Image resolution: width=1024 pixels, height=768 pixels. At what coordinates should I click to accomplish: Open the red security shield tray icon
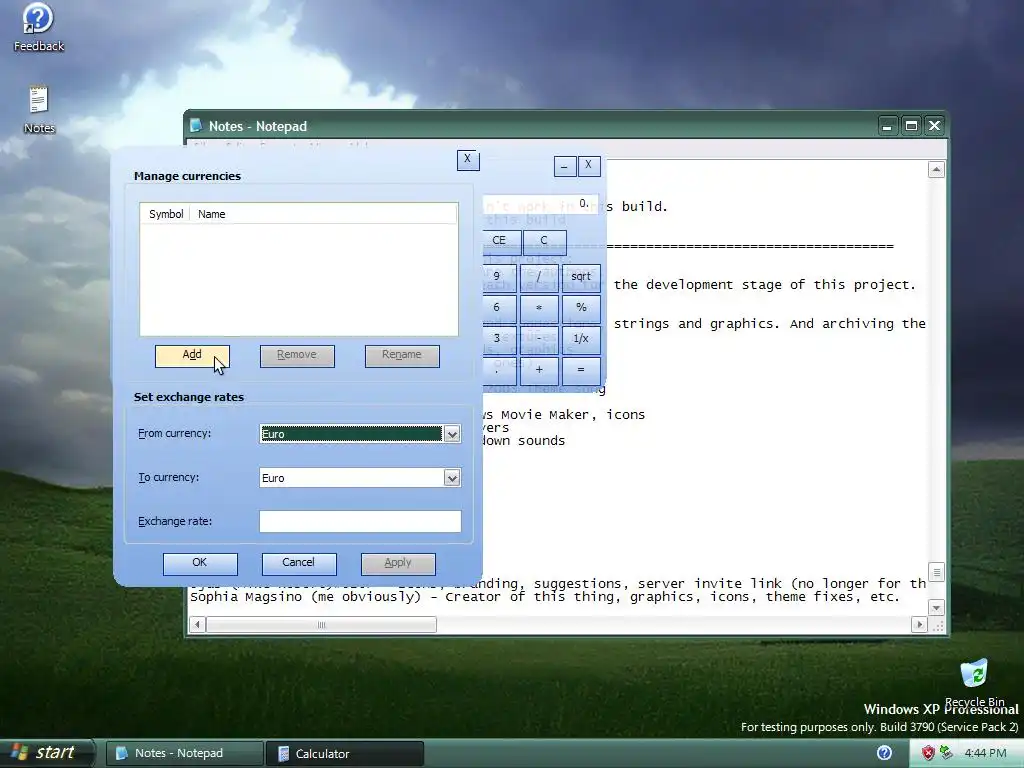coord(928,753)
